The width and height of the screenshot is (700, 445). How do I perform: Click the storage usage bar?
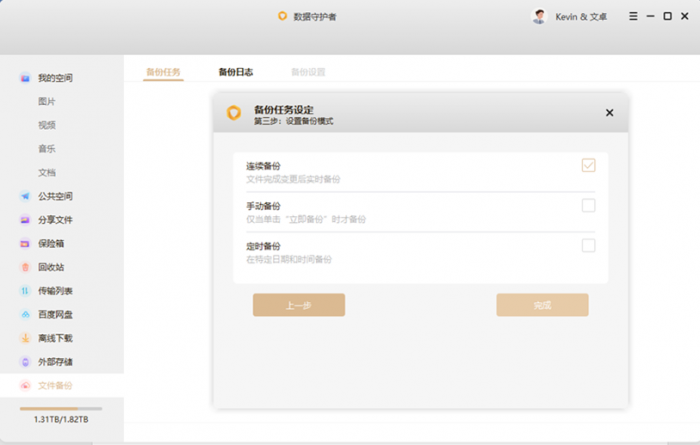click(x=61, y=408)
